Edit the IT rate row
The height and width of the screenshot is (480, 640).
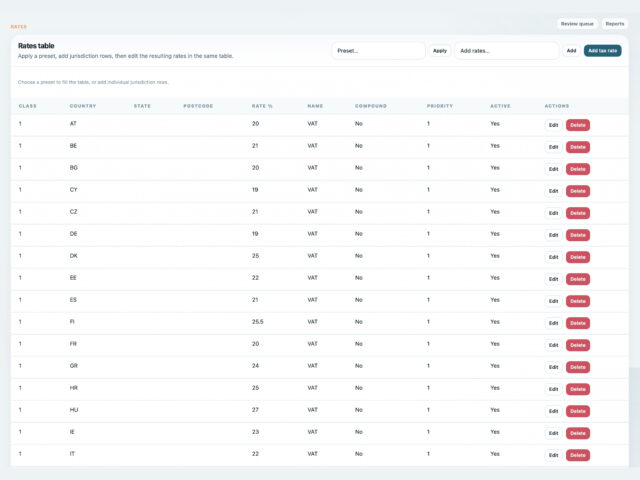coord(553,456)
